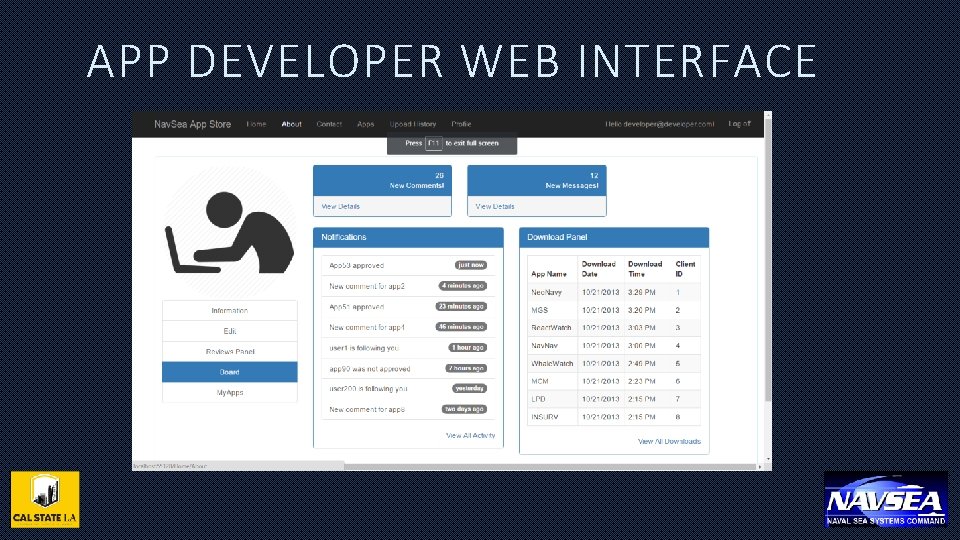This screenshot has height=540, width=960.
Task: Click the 'yesterday' time badge
Action: (x=470, y=389)
